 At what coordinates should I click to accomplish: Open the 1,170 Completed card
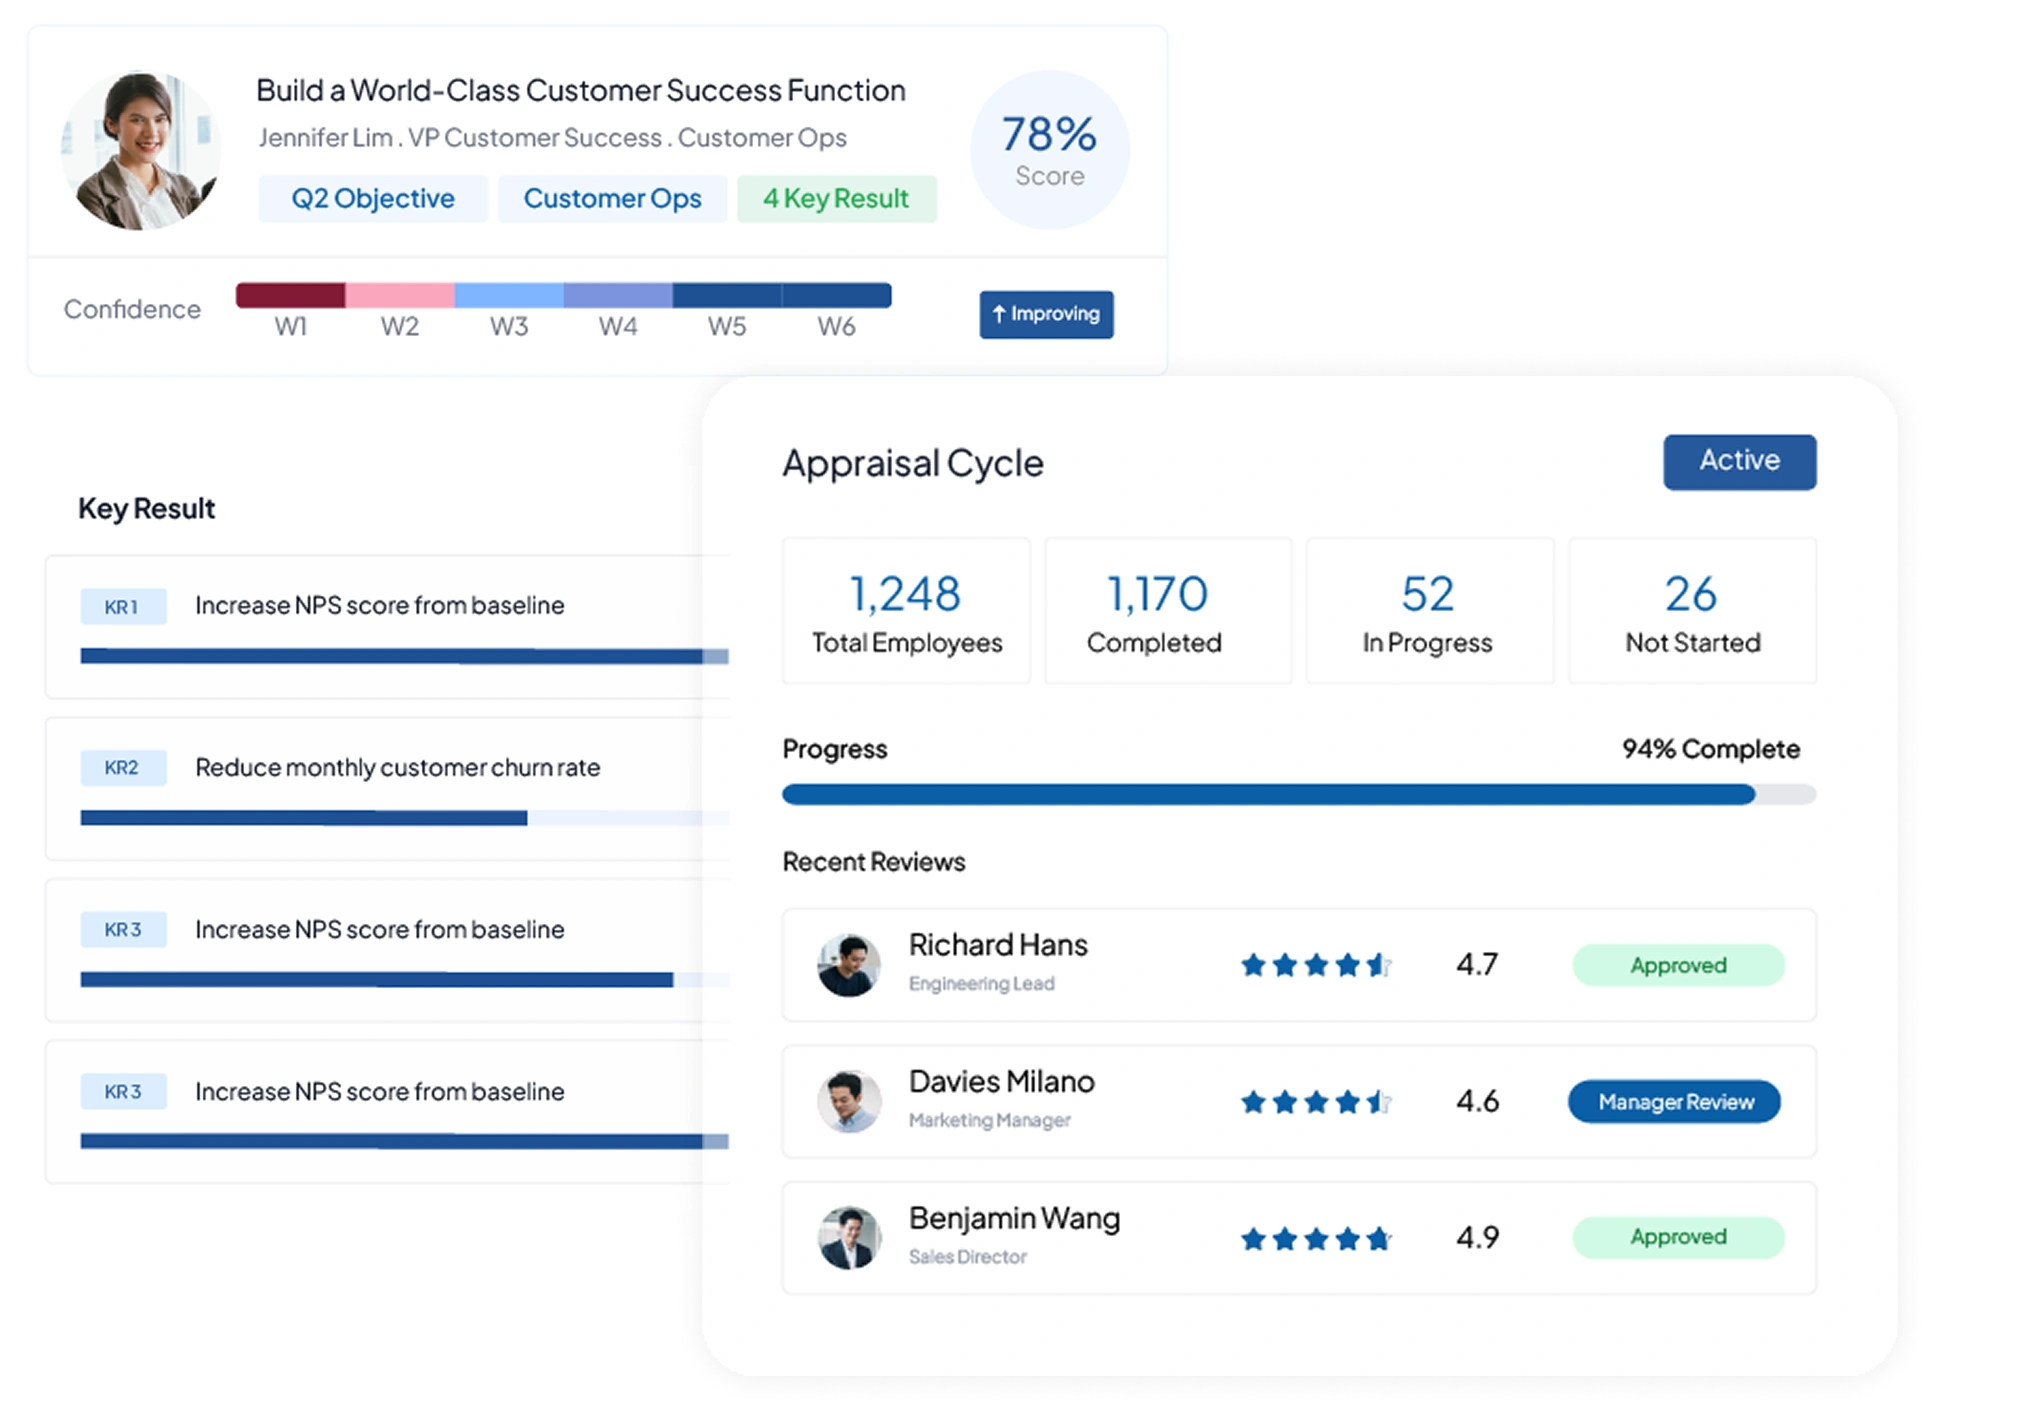click(x=1168, y=611)
